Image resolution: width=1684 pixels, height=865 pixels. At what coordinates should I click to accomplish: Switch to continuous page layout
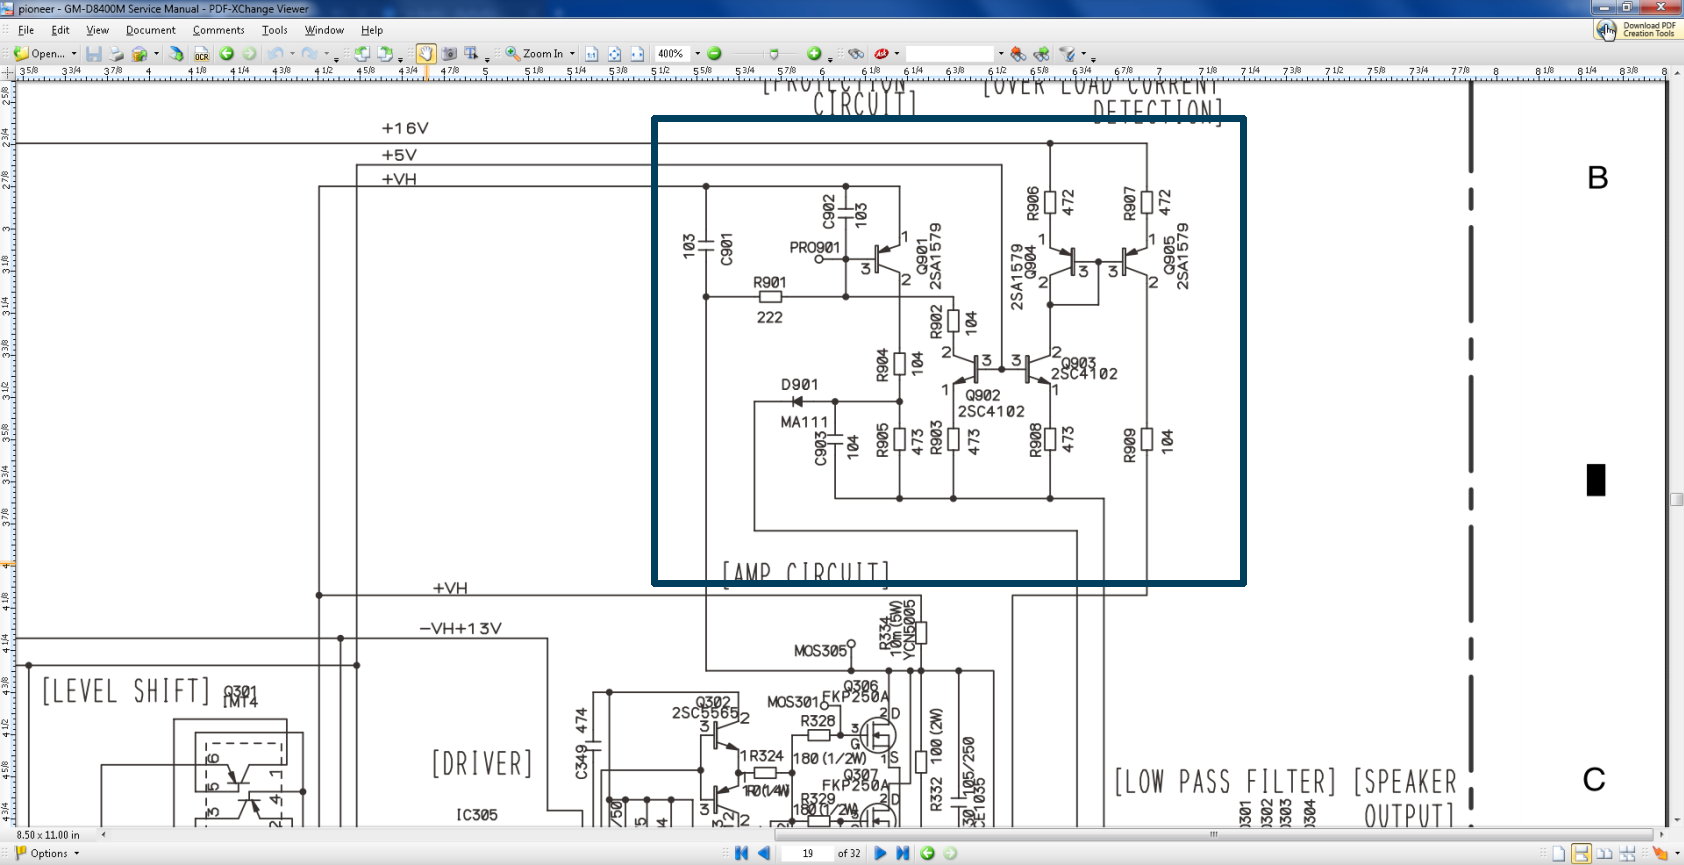[x=1581, y=853]
